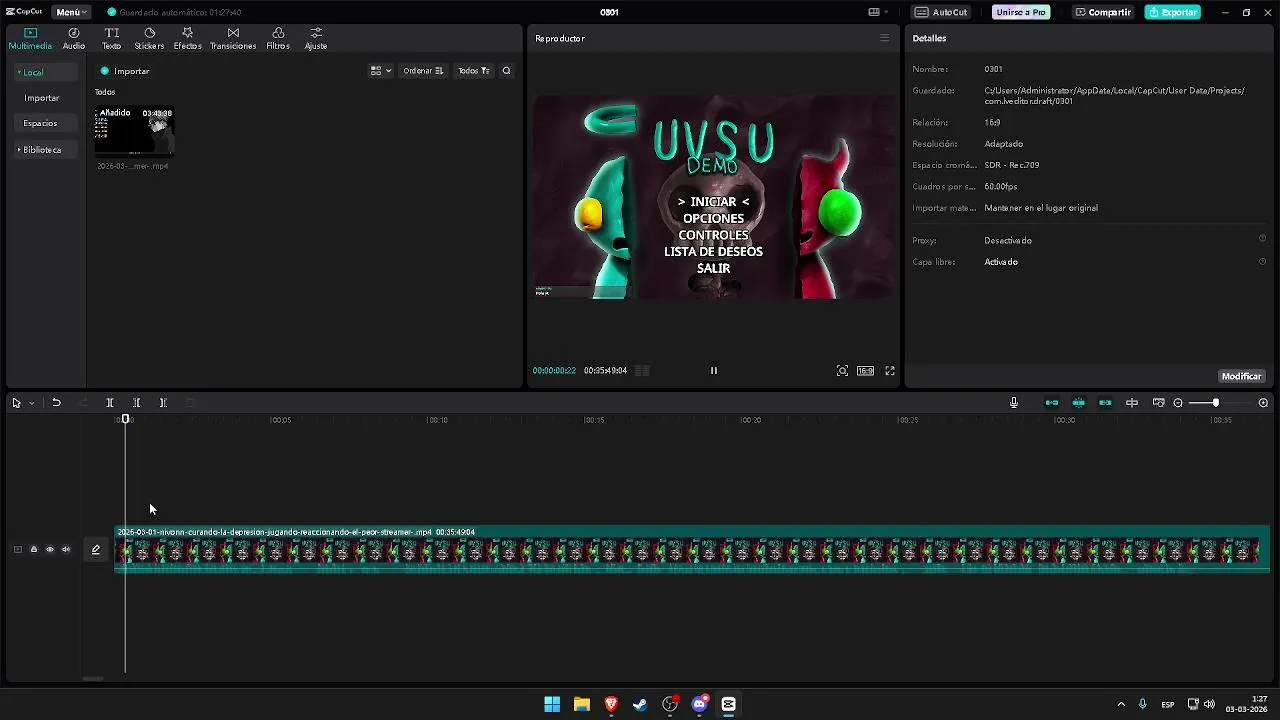Image resolution: width=1280 pixels, height=720 pixels.
Task: Click the 00:10 mark on timeline ruler
Action: tap(438, 420)
